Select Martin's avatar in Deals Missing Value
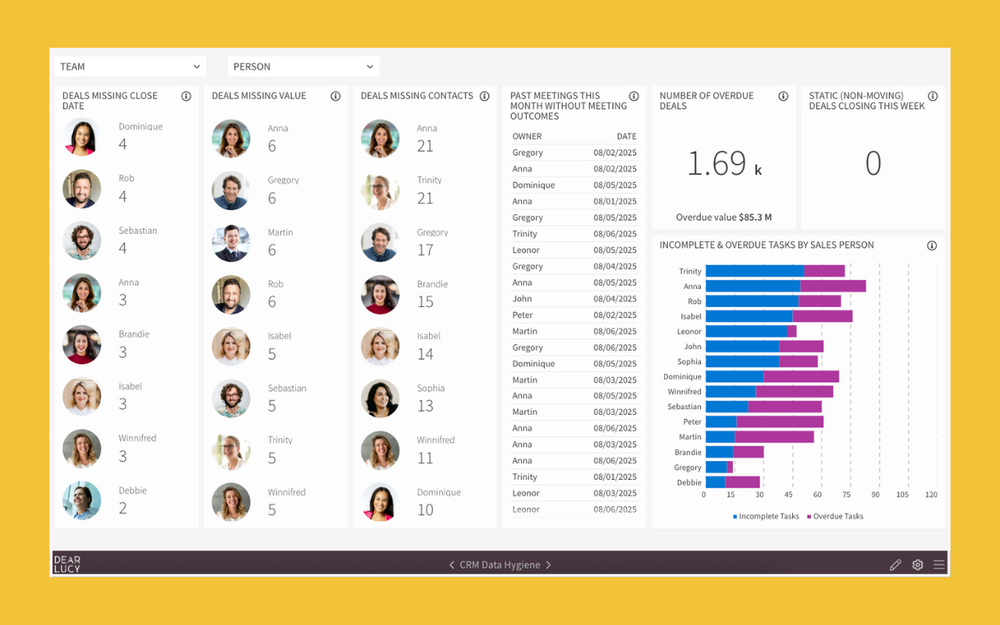This screenshot has width=1000, height=625. tap(231, 243)
